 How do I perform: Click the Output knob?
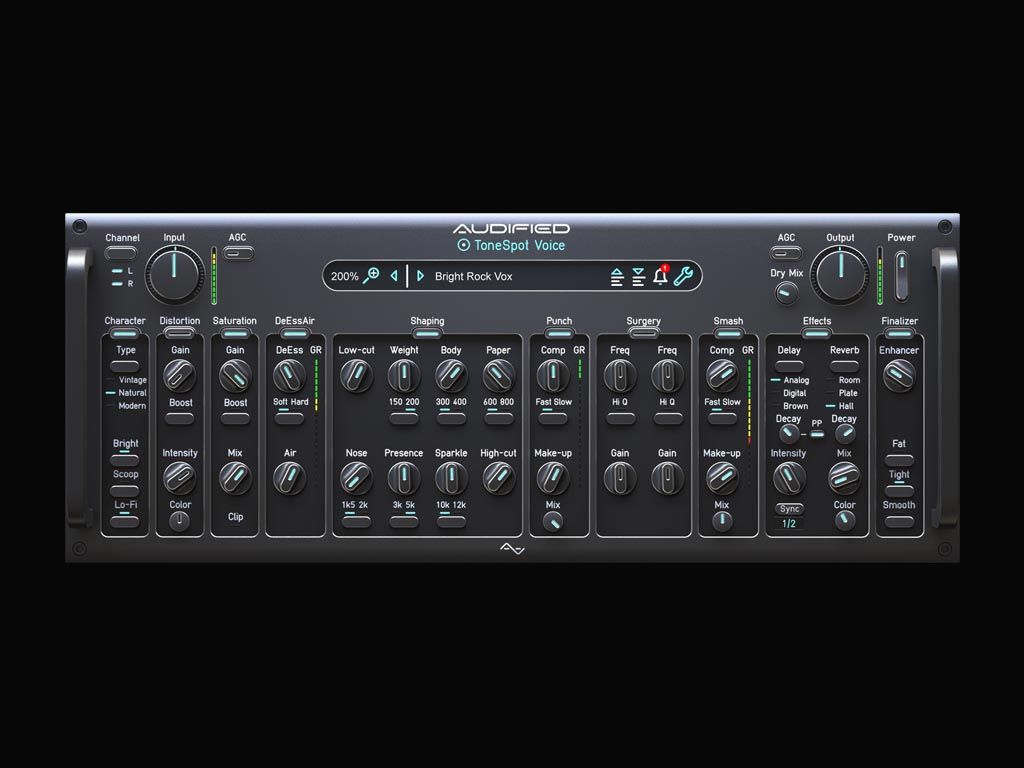coord(840,275)
